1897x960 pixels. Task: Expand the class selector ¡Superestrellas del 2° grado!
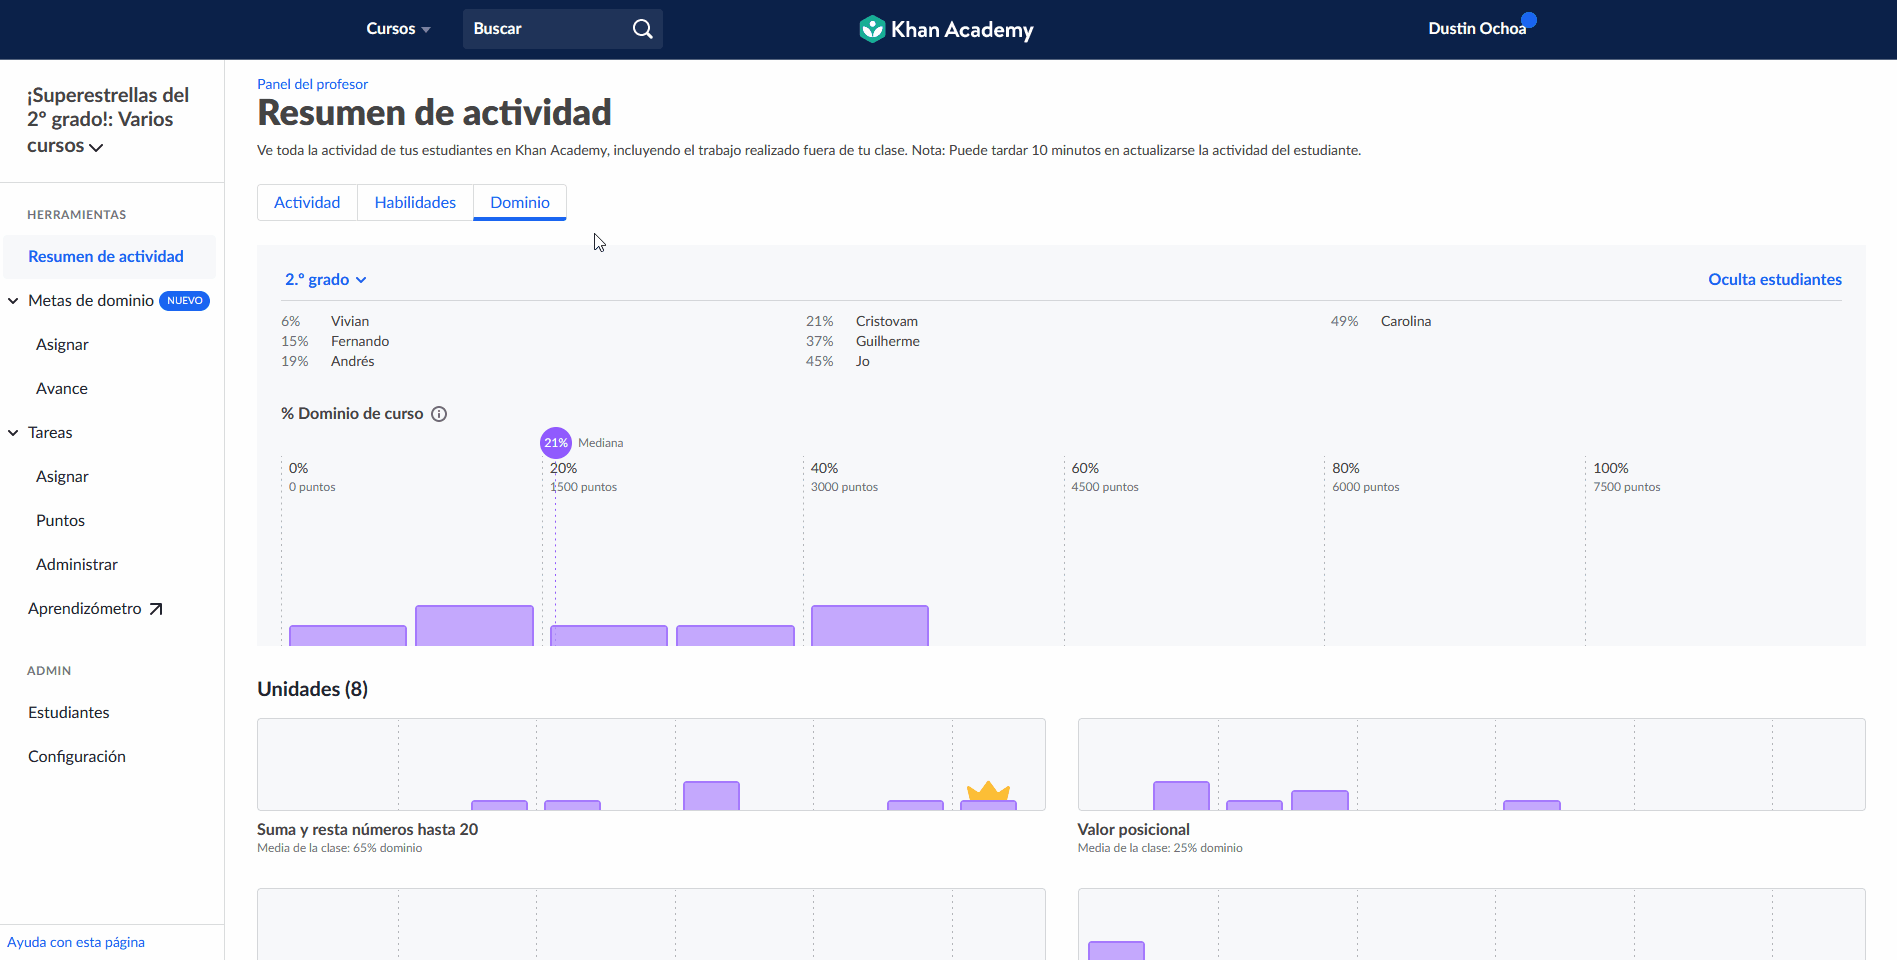[x=108, y=120]
